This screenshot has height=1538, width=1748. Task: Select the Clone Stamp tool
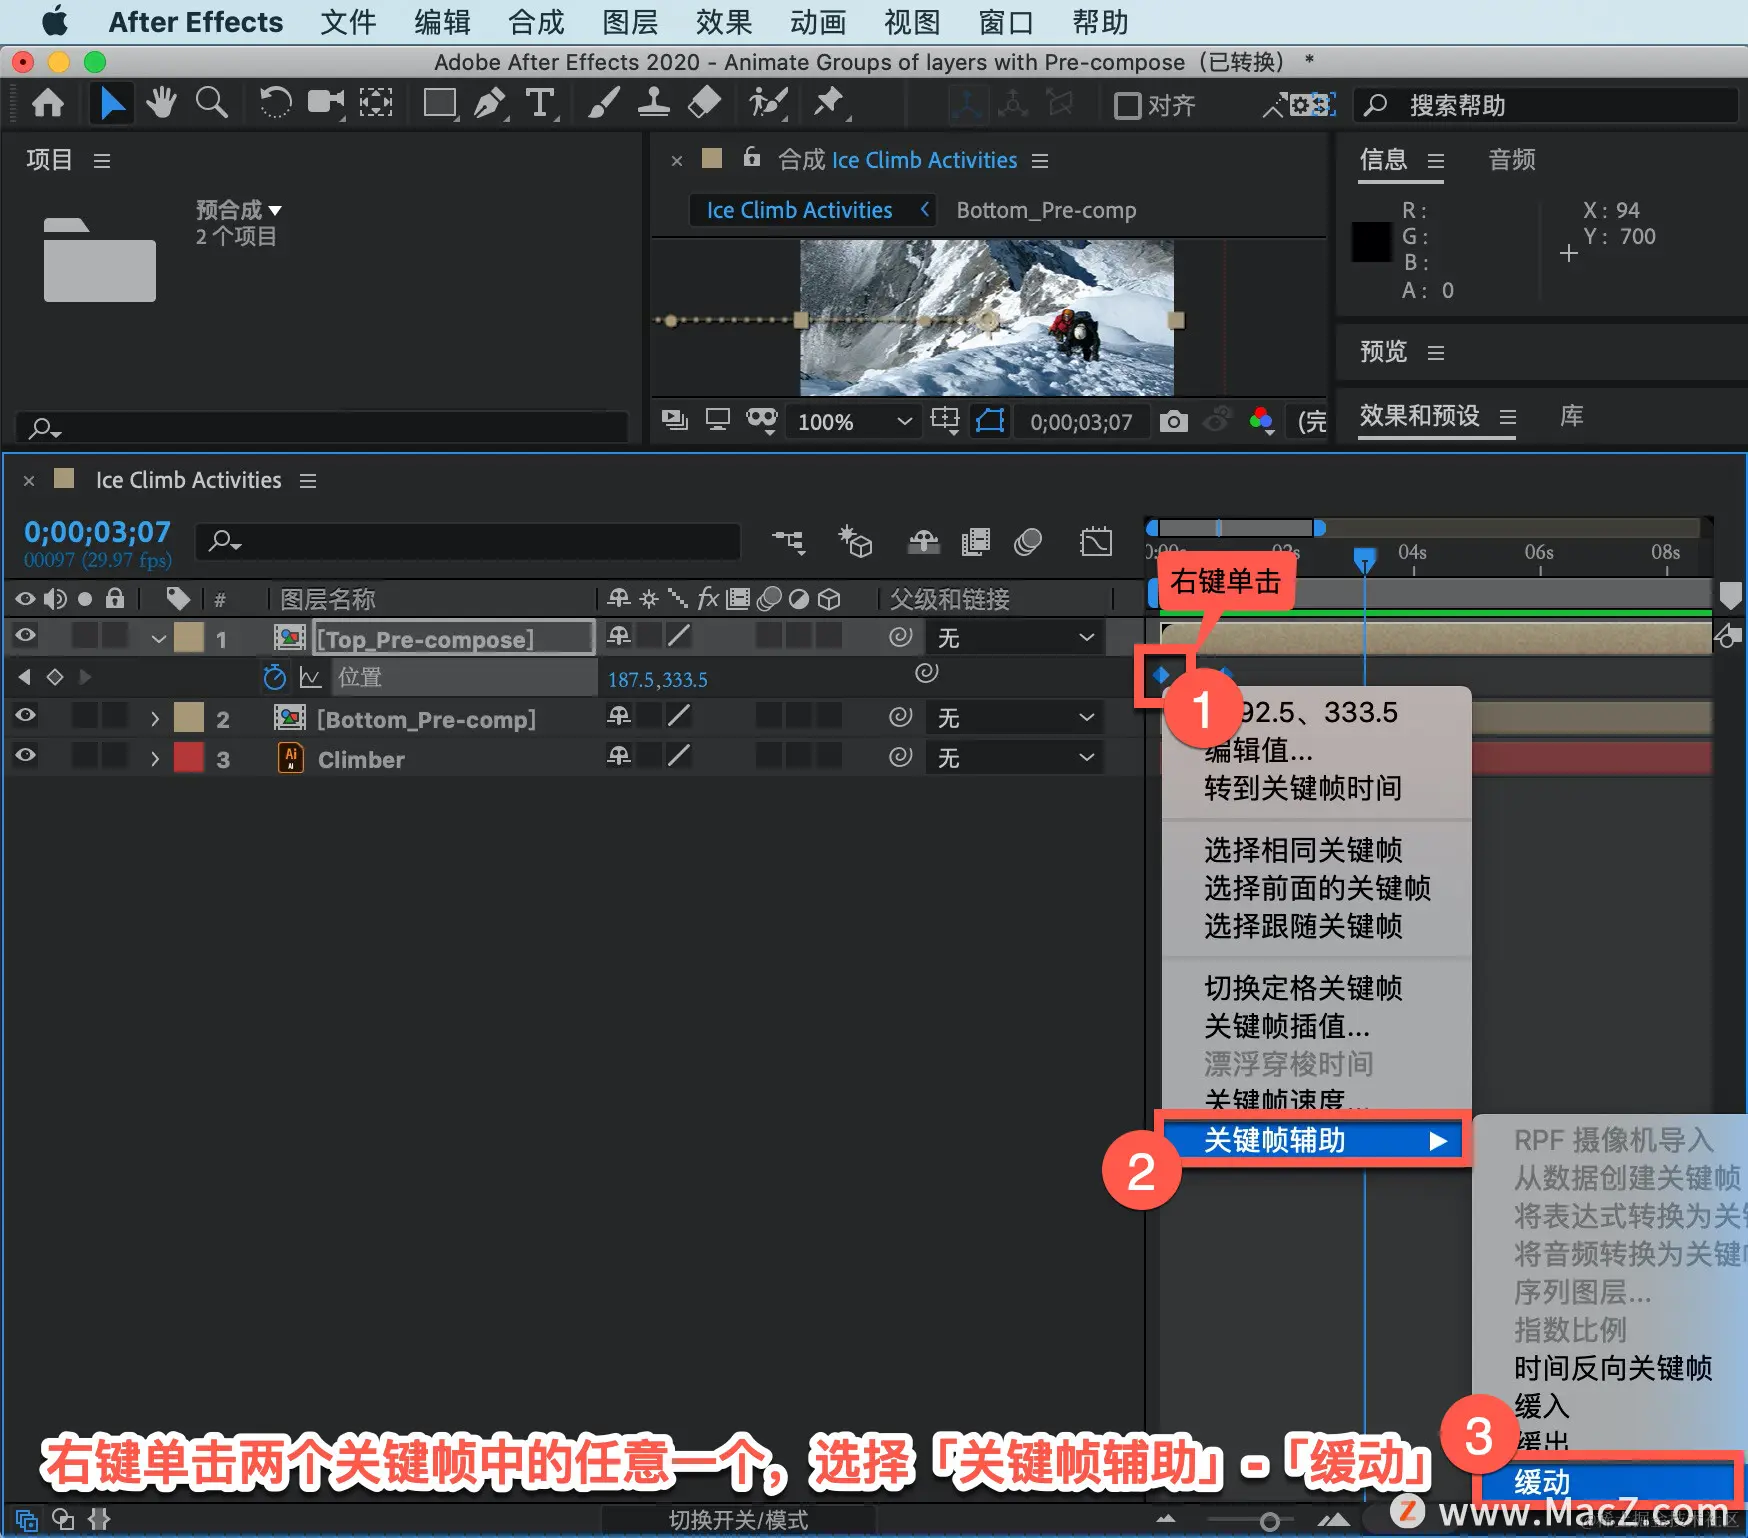click(x=653, y=103)
